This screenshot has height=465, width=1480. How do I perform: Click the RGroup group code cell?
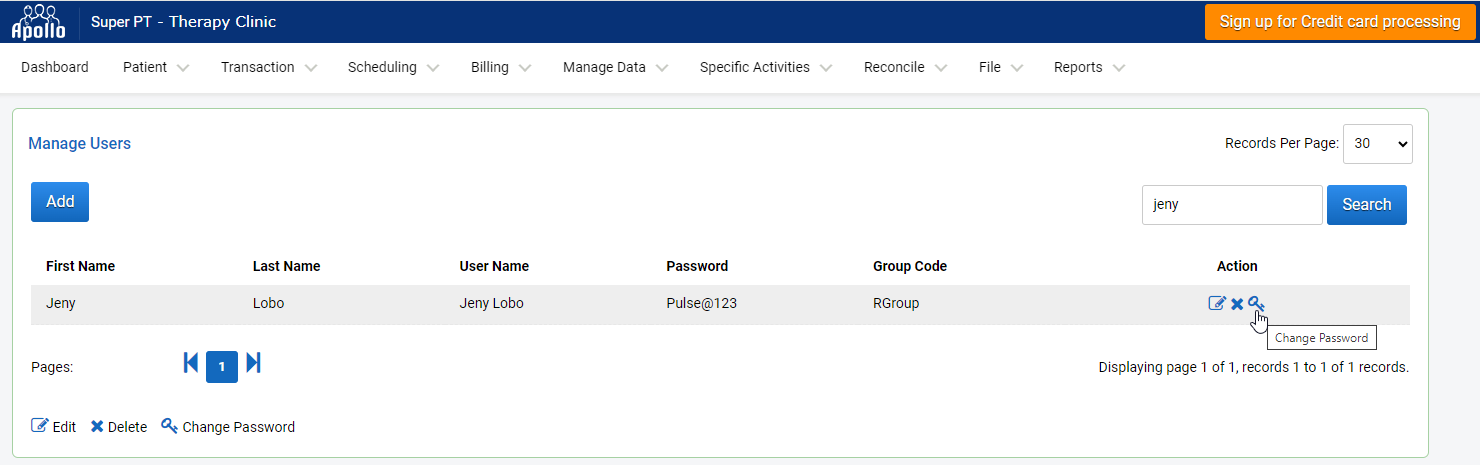[896, 303]
